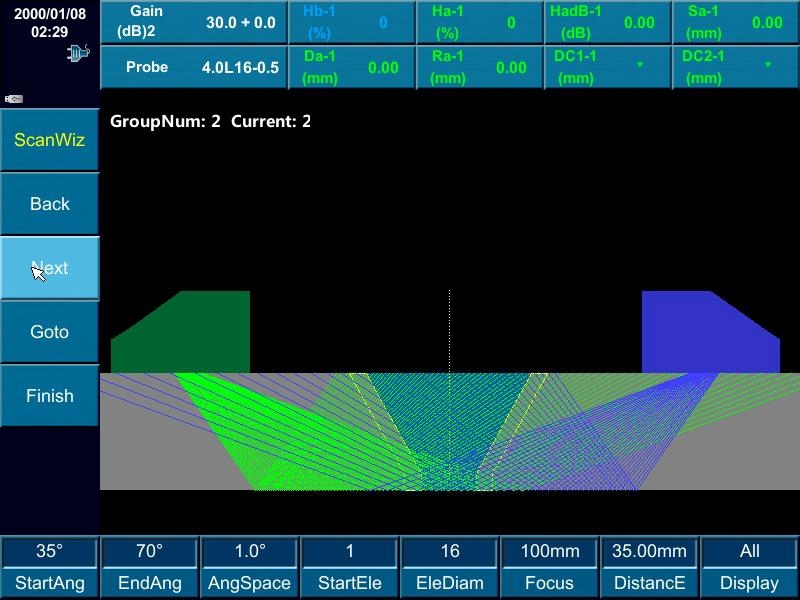Click the small USB storage icon

(13, 99)
